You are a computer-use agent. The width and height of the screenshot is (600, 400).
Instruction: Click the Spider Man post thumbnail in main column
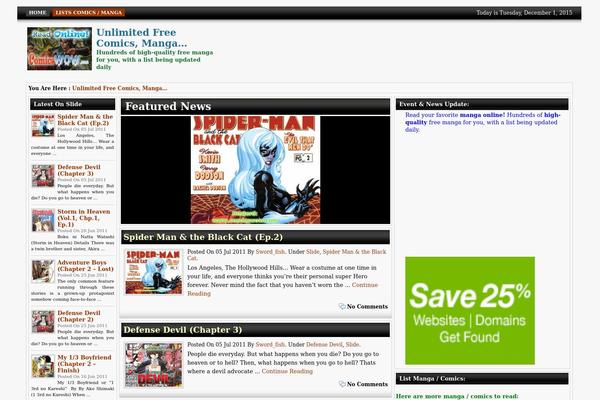153,272
